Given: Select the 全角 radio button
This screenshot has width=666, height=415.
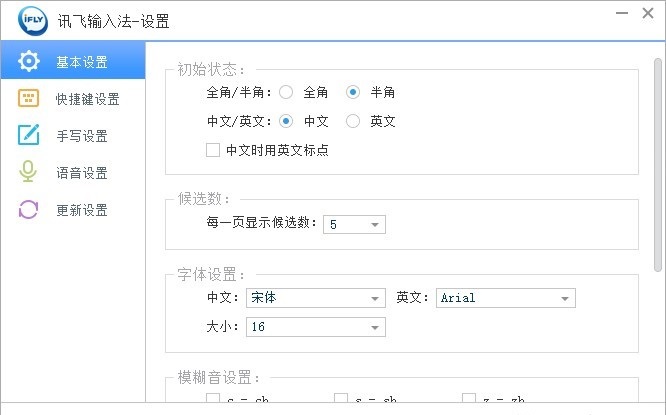Looking at the screenshot, I should tap(286, 92).
